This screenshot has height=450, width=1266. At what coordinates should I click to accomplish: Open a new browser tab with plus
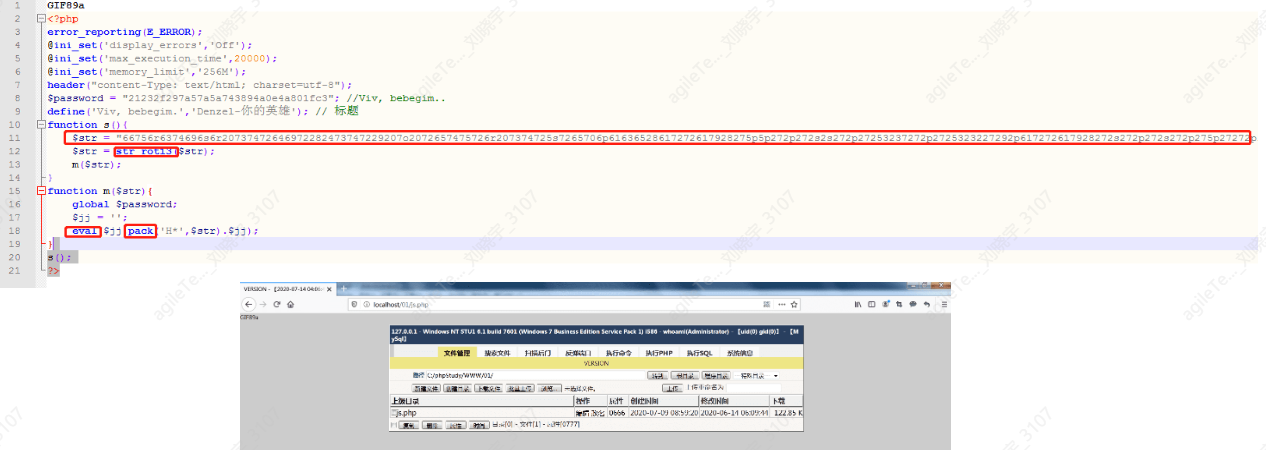pyautogui.click(x=345, y=289)
